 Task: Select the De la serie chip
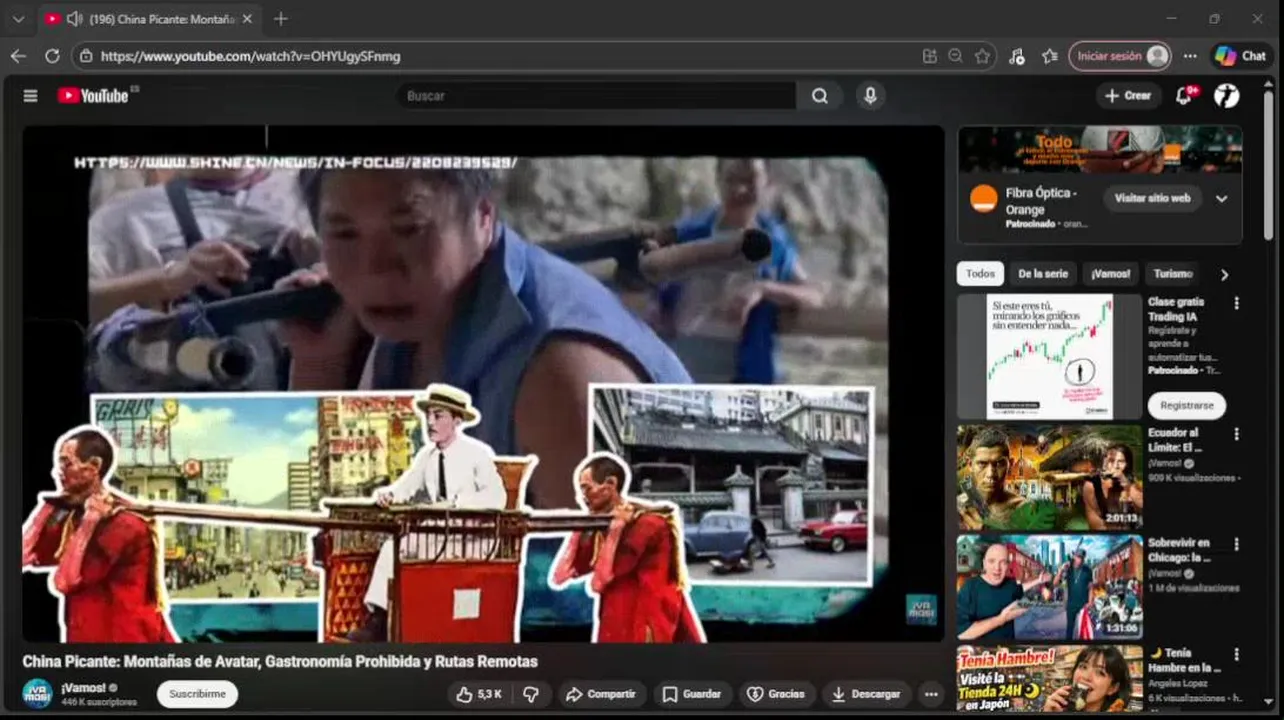point(1043,274)
